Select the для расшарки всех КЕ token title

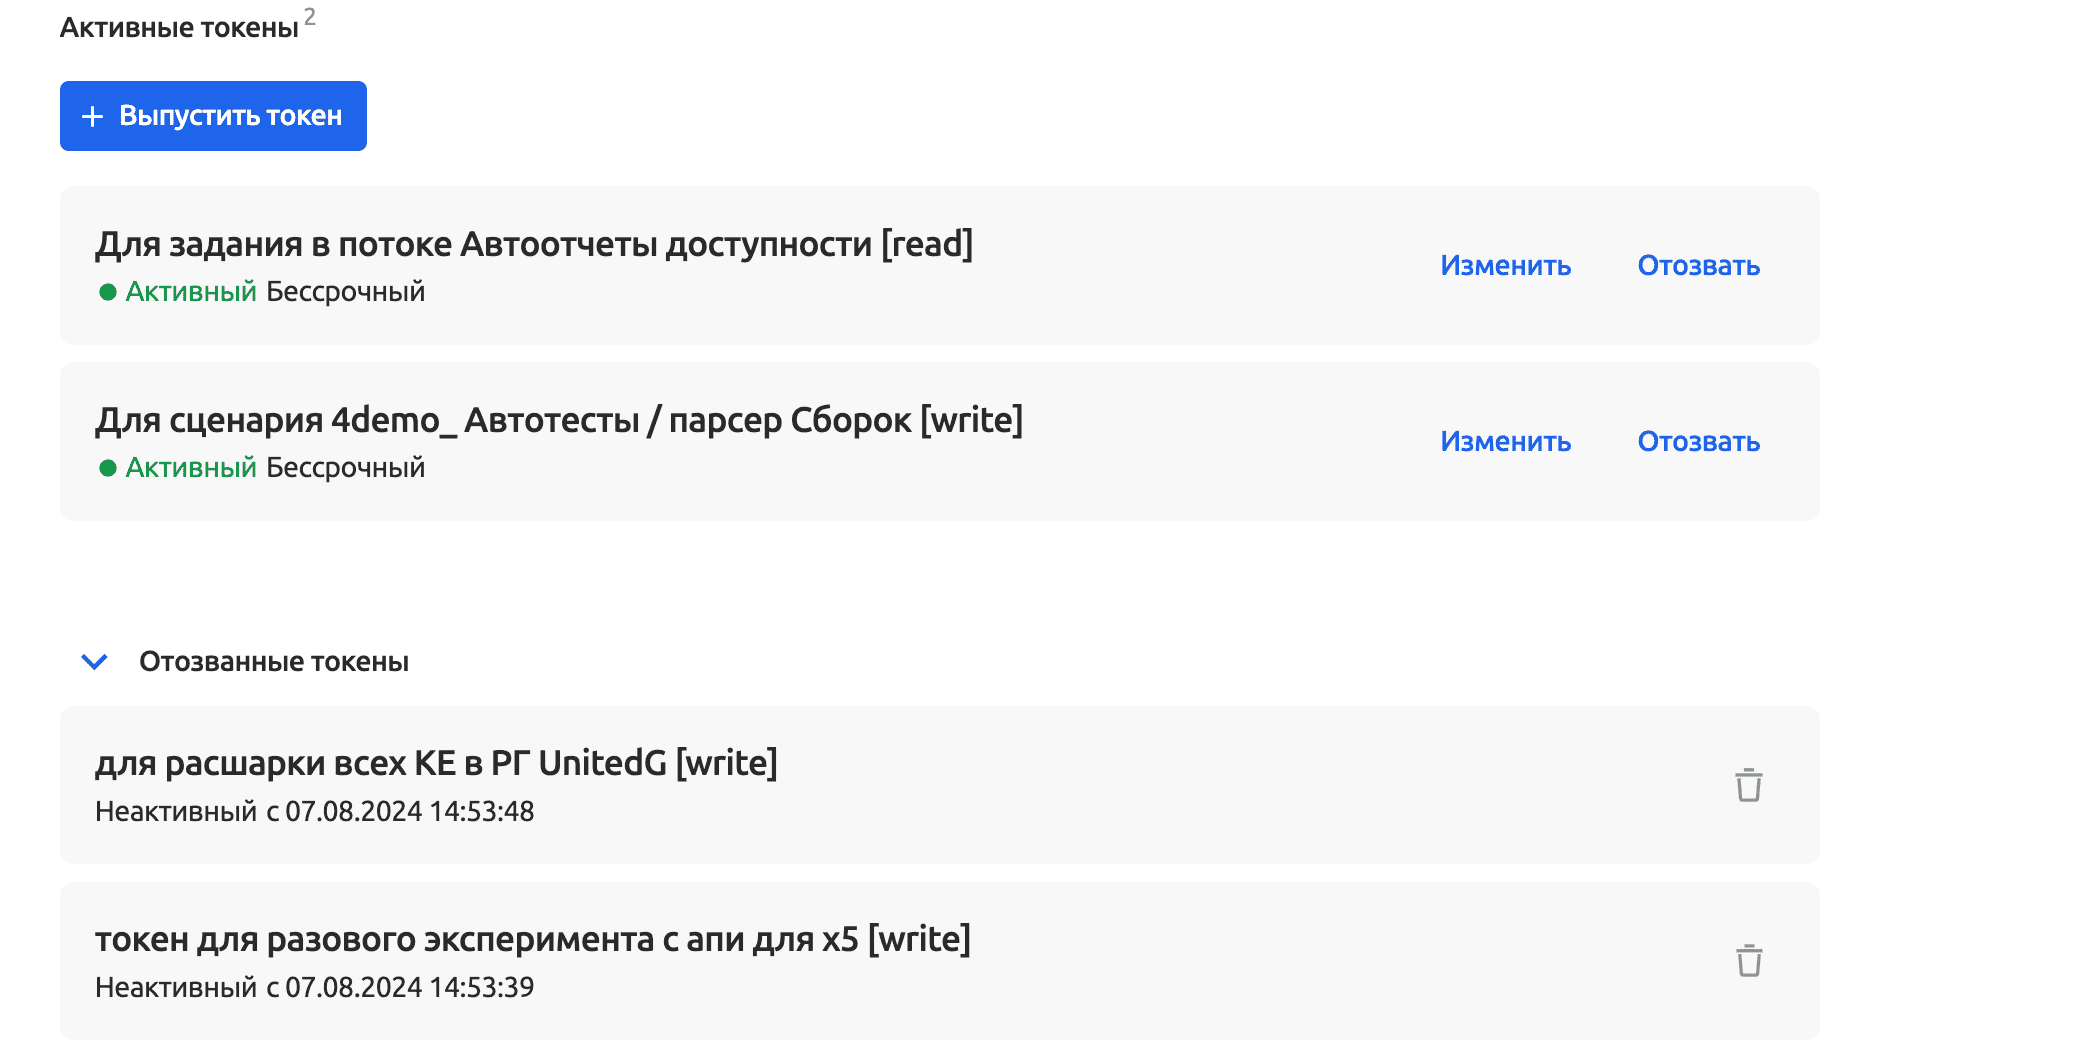click(436, 763)
